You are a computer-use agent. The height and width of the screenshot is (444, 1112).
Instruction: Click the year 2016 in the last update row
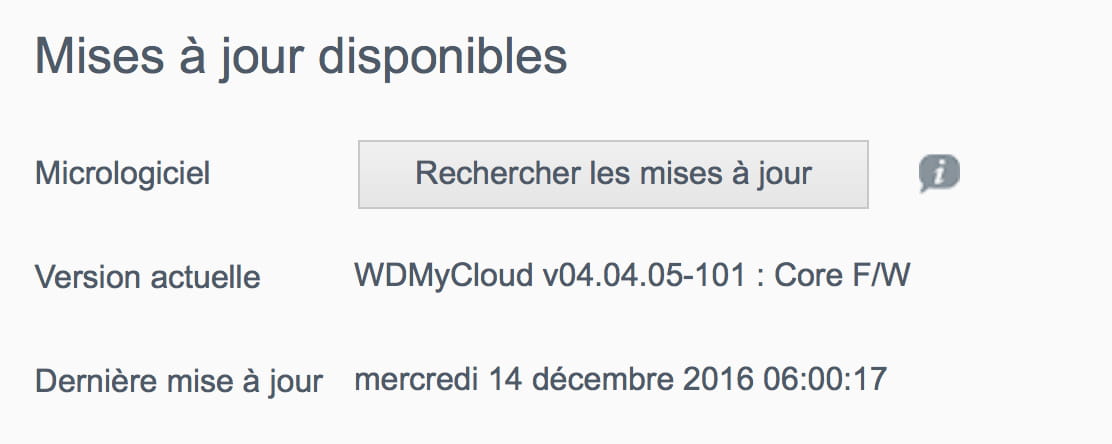pos(718,379)
